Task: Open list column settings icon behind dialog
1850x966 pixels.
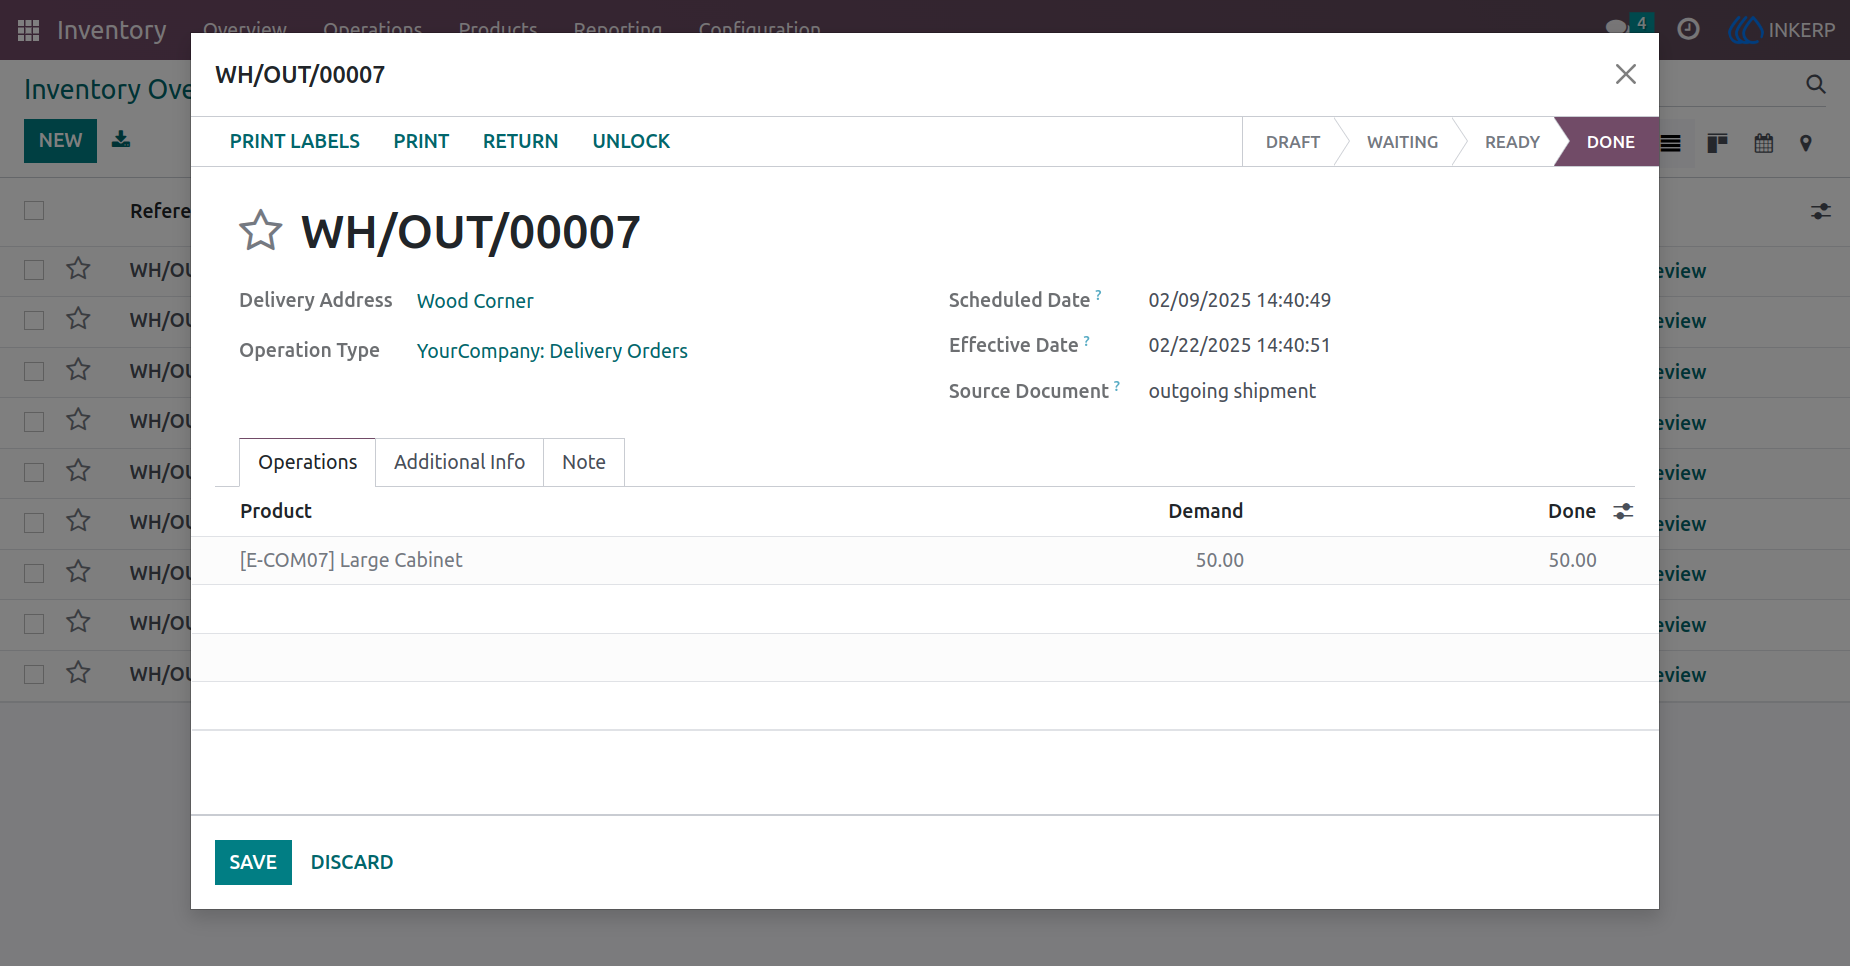Action: 1821,211
